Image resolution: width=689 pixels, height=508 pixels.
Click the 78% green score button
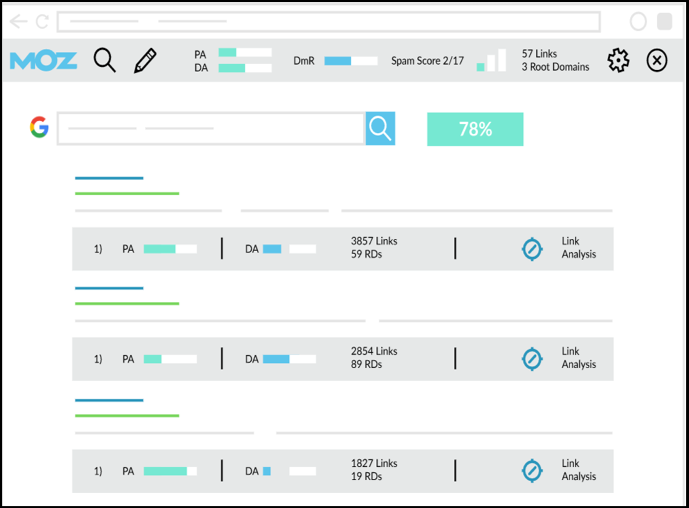[475, 129]
